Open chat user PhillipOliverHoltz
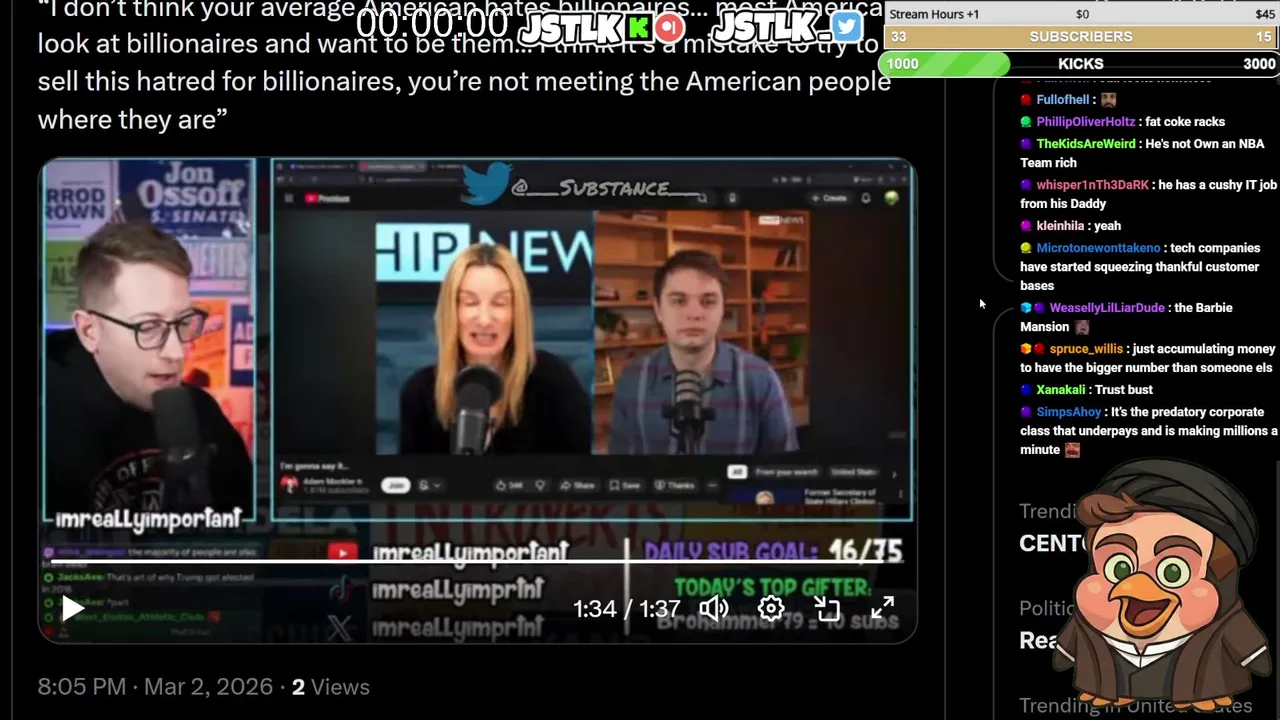This screenshot has width=1280, height=720. pyautogui.click(x=1085, y=122)
